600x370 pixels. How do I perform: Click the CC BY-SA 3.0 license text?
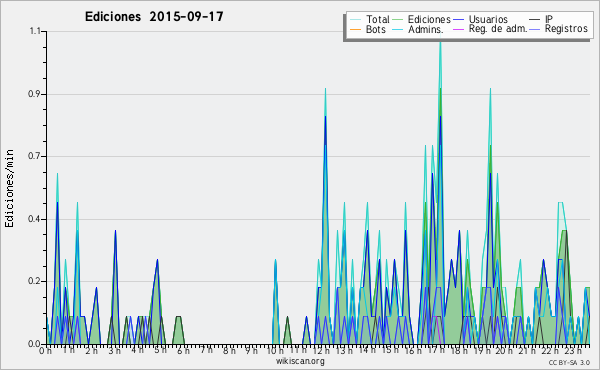(x=569, y=362)
